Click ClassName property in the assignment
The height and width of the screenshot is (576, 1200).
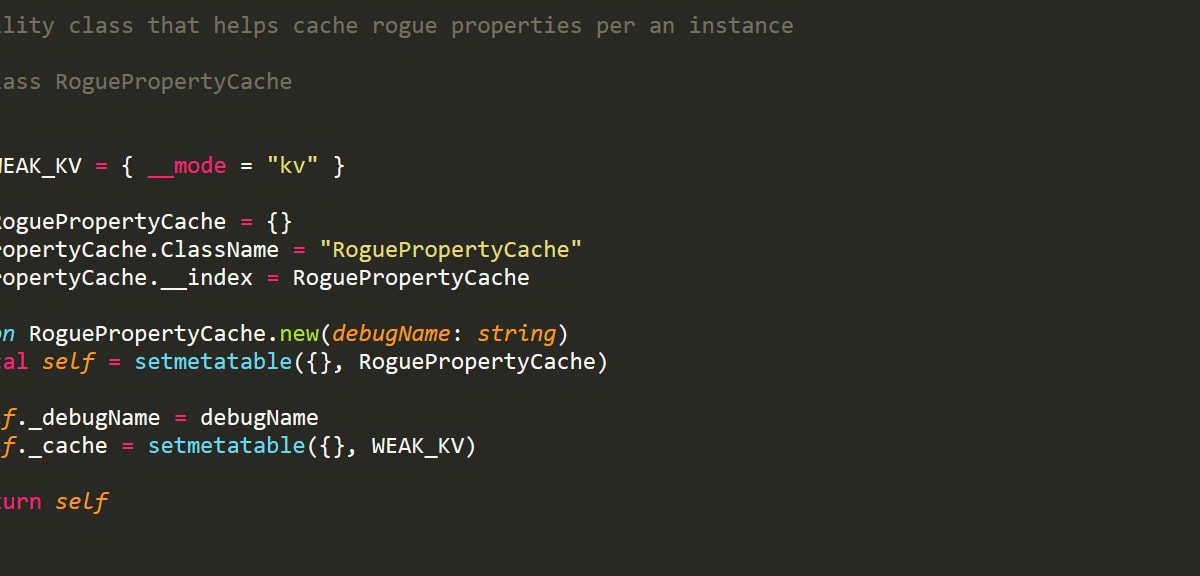tap(219, 249)
